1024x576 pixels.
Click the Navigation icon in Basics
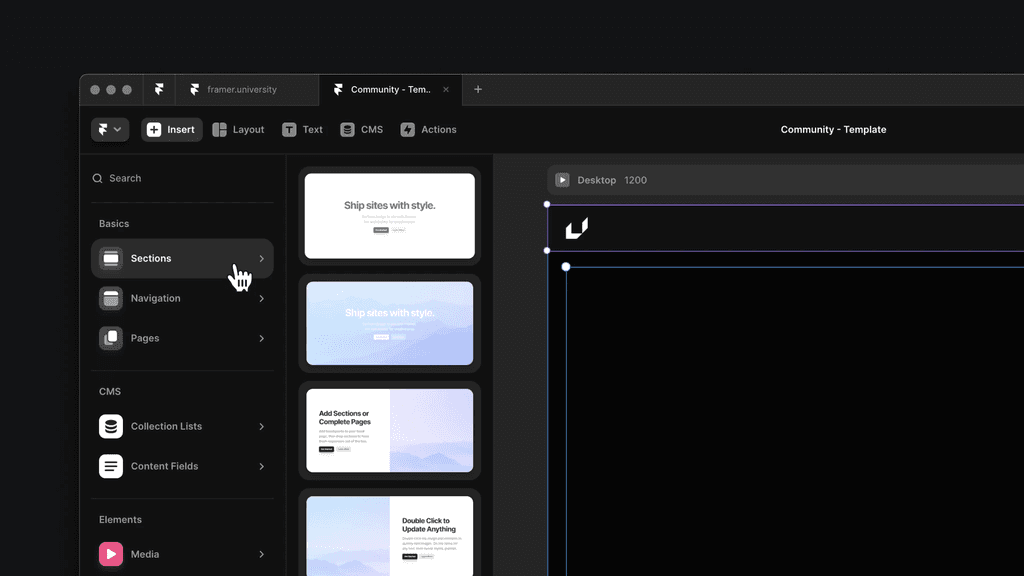(110, 298)
